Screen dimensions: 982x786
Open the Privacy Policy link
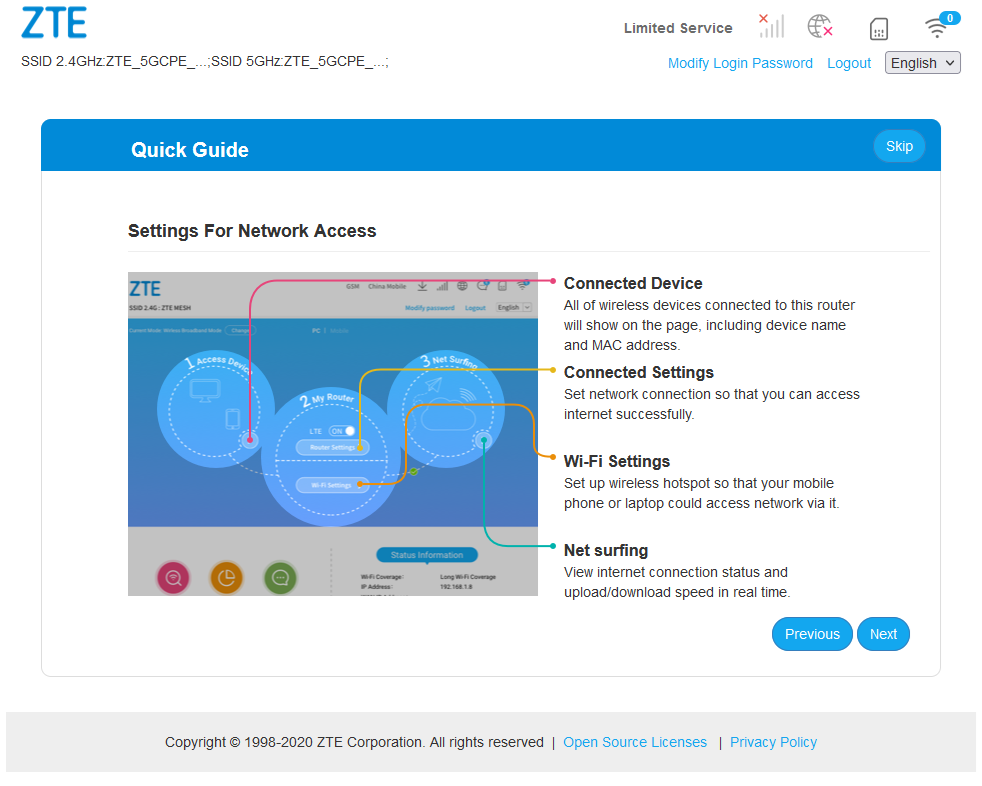[773, 742]
